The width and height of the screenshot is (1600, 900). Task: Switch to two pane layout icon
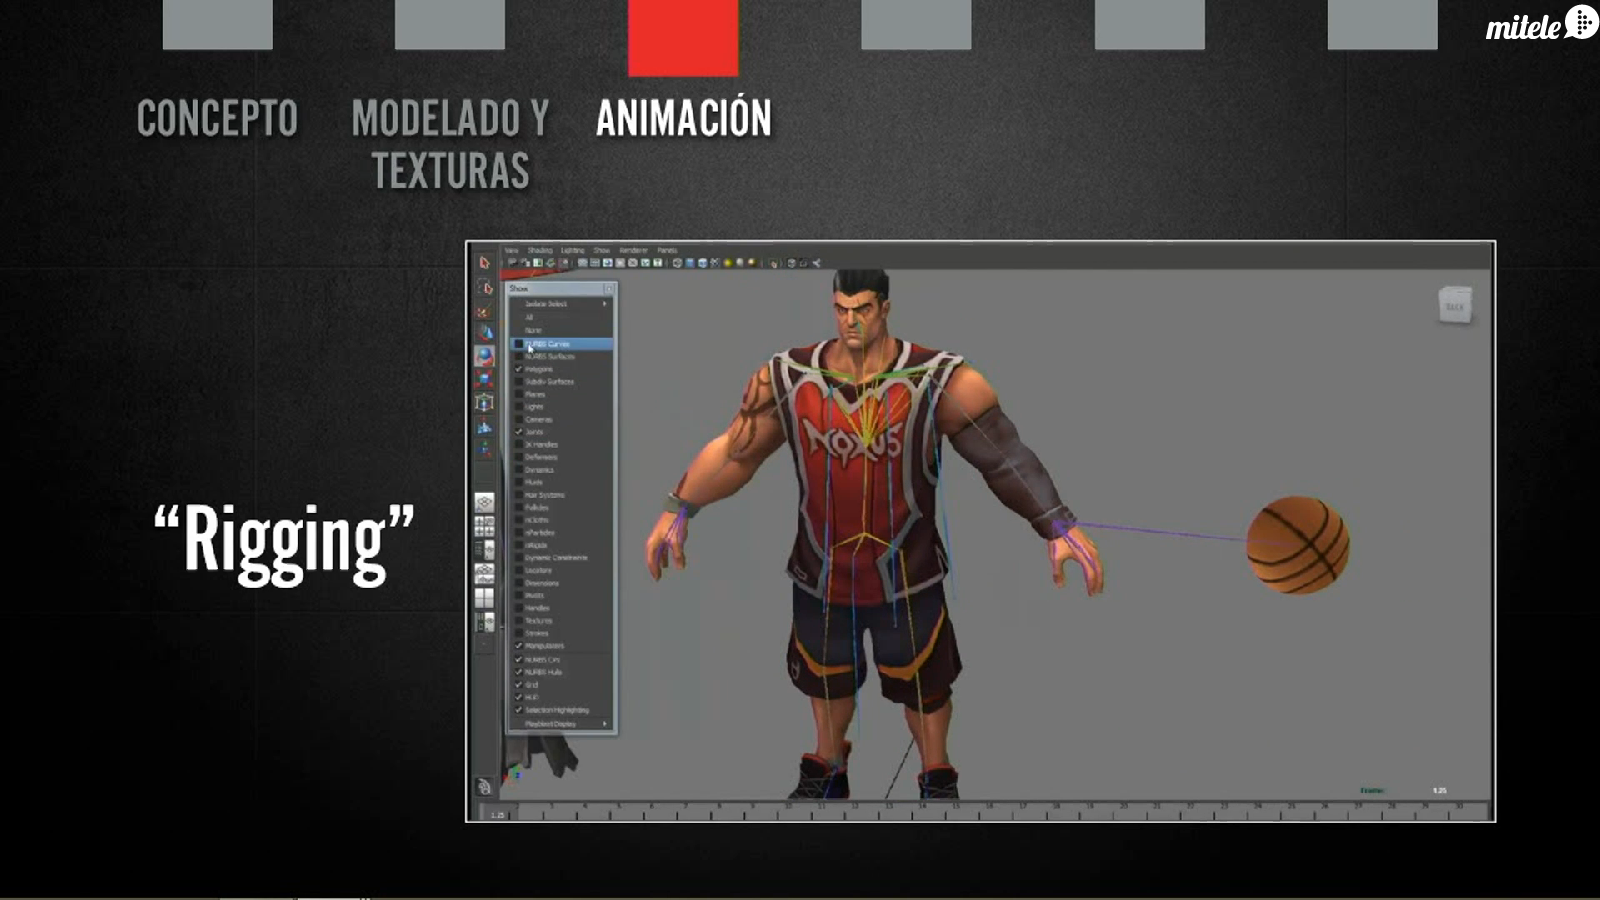click(484, 598)
